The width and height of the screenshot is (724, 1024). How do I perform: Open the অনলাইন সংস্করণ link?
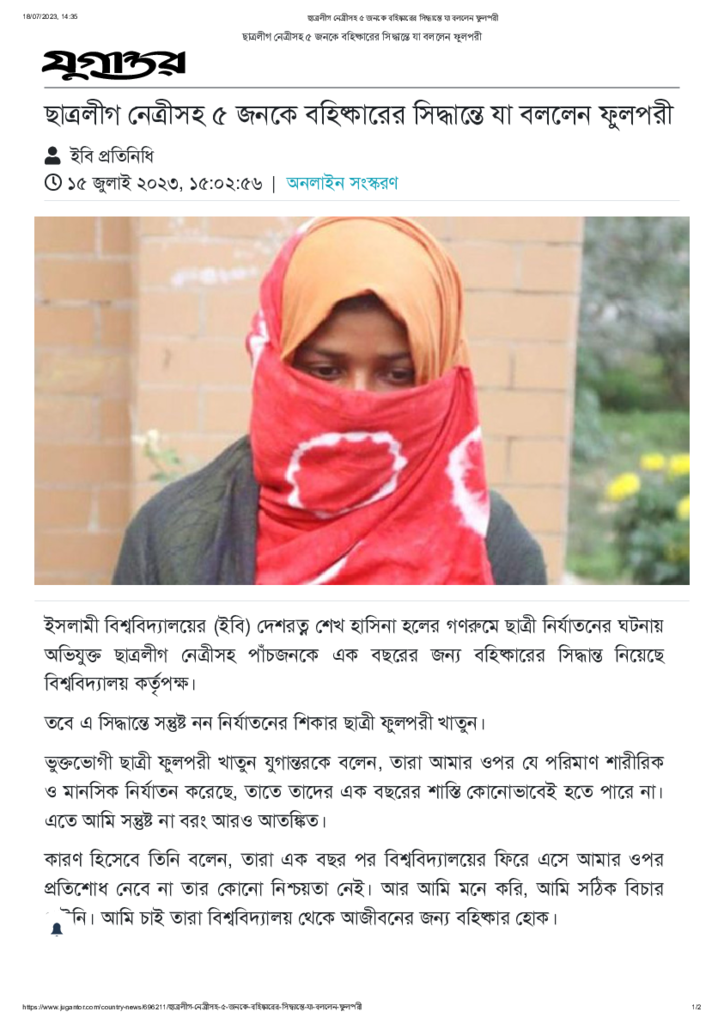click(342, 183)
